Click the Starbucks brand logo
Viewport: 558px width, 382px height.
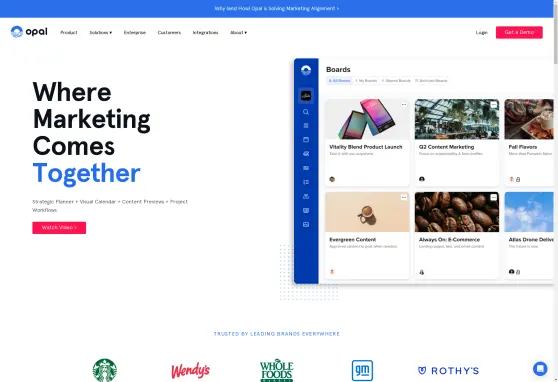click(x=105, y=370)
